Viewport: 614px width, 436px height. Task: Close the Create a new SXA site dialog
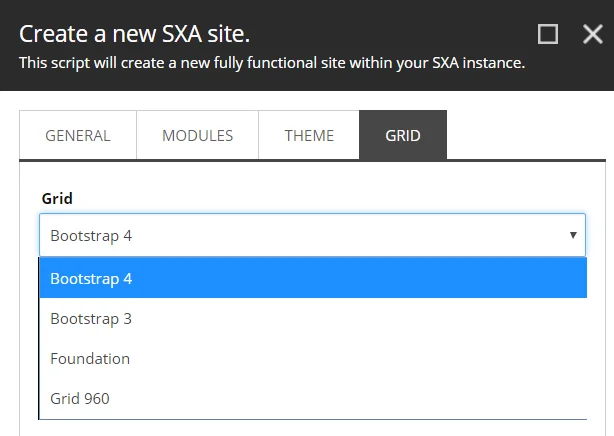coord(593,34)
